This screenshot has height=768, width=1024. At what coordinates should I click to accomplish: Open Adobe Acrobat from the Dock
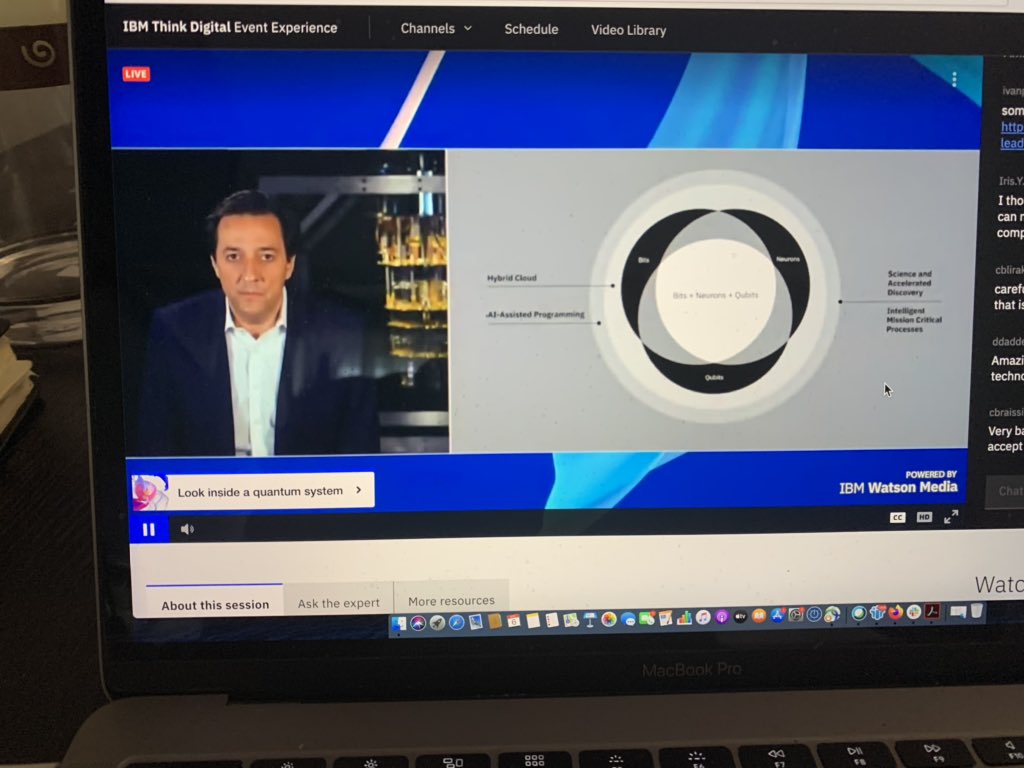(932, 611)
